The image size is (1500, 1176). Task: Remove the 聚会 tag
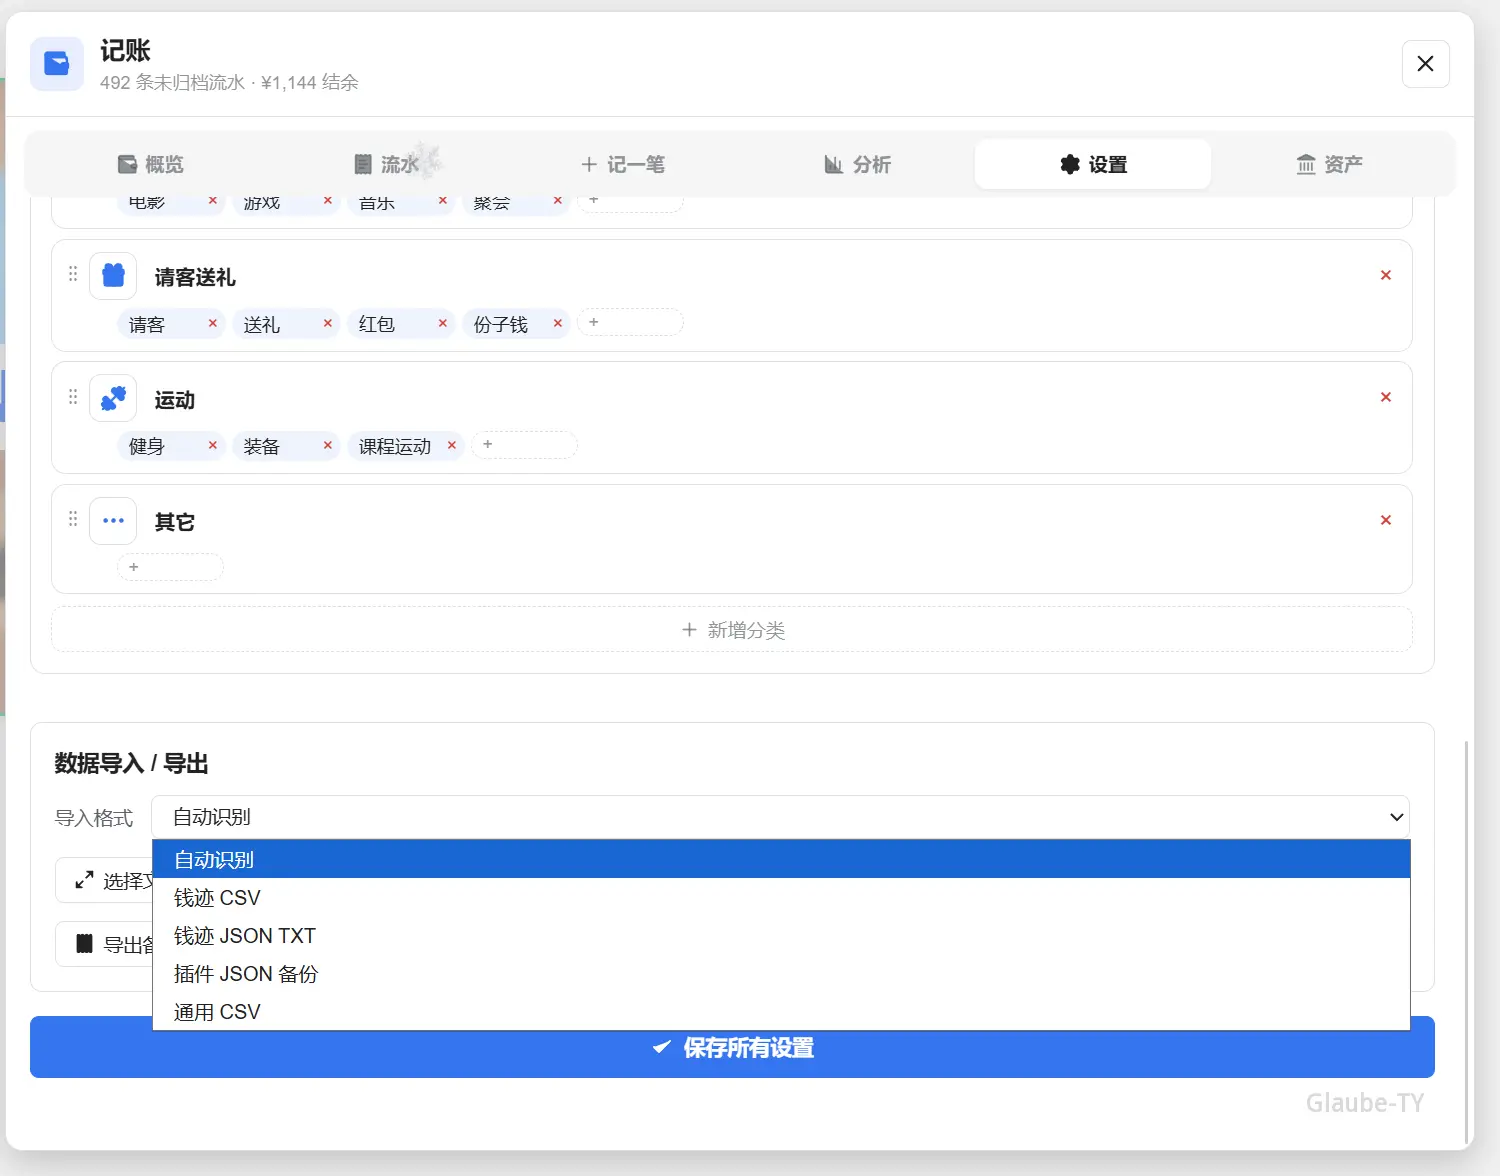point(558,201)
